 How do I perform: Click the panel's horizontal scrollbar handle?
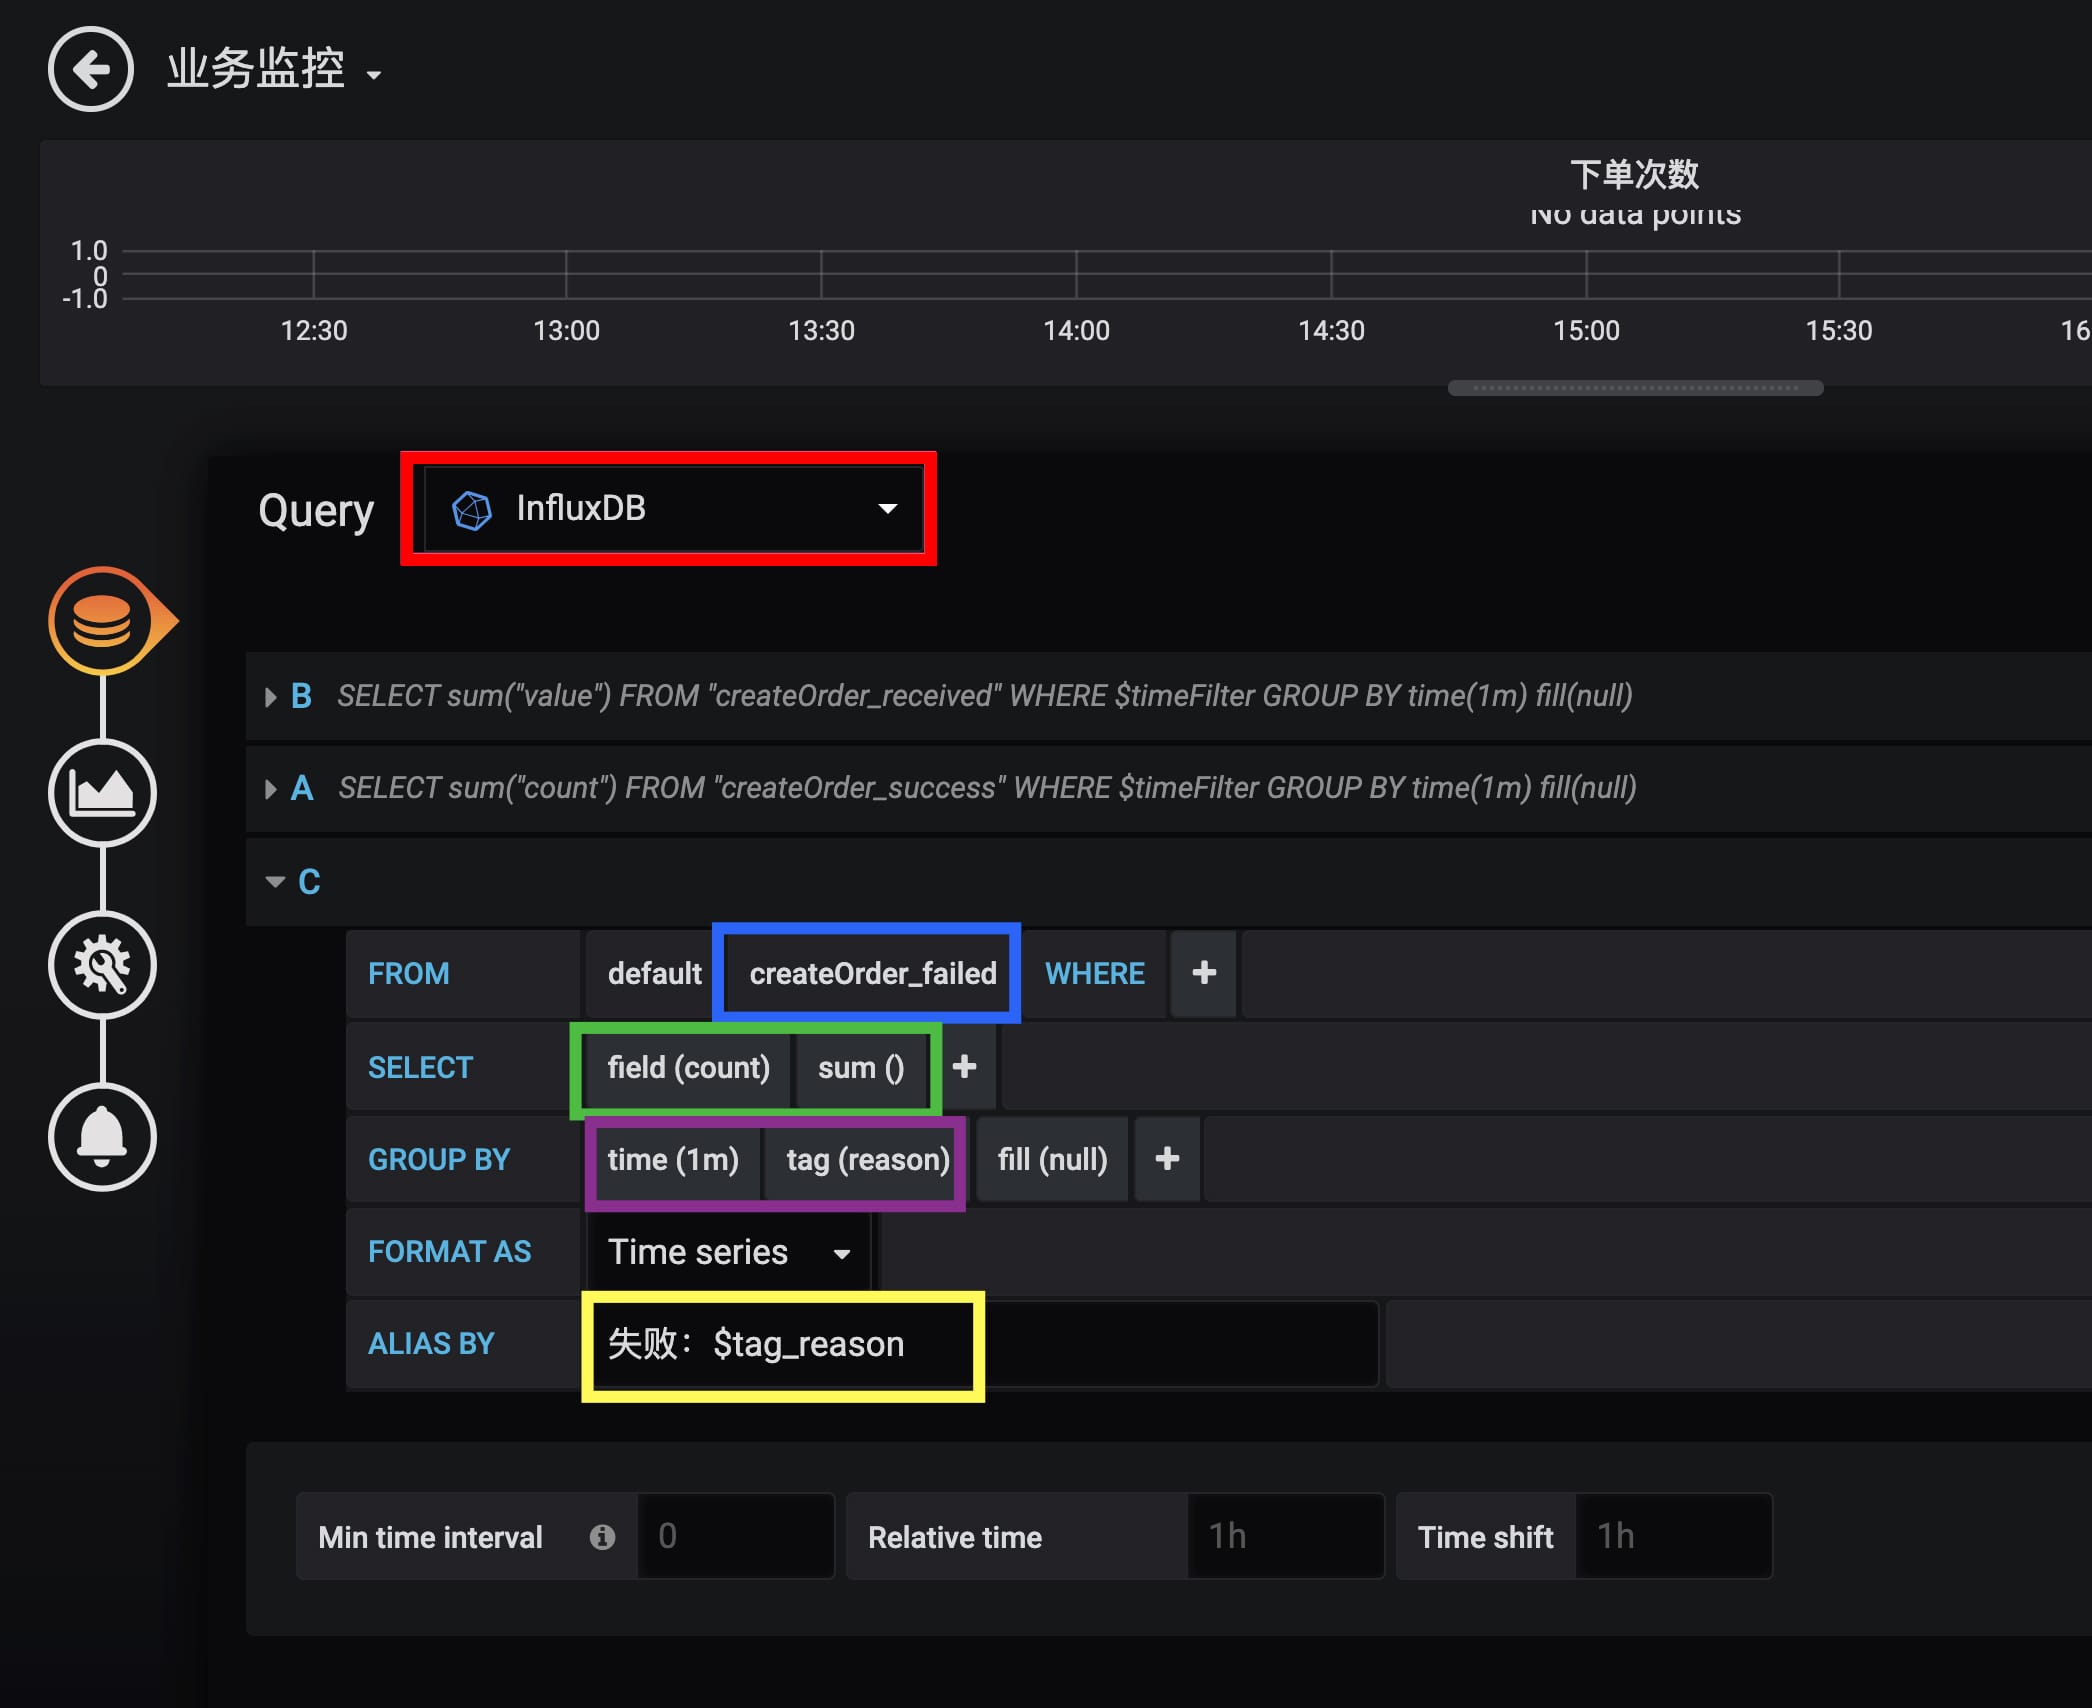pos(1635,388)
